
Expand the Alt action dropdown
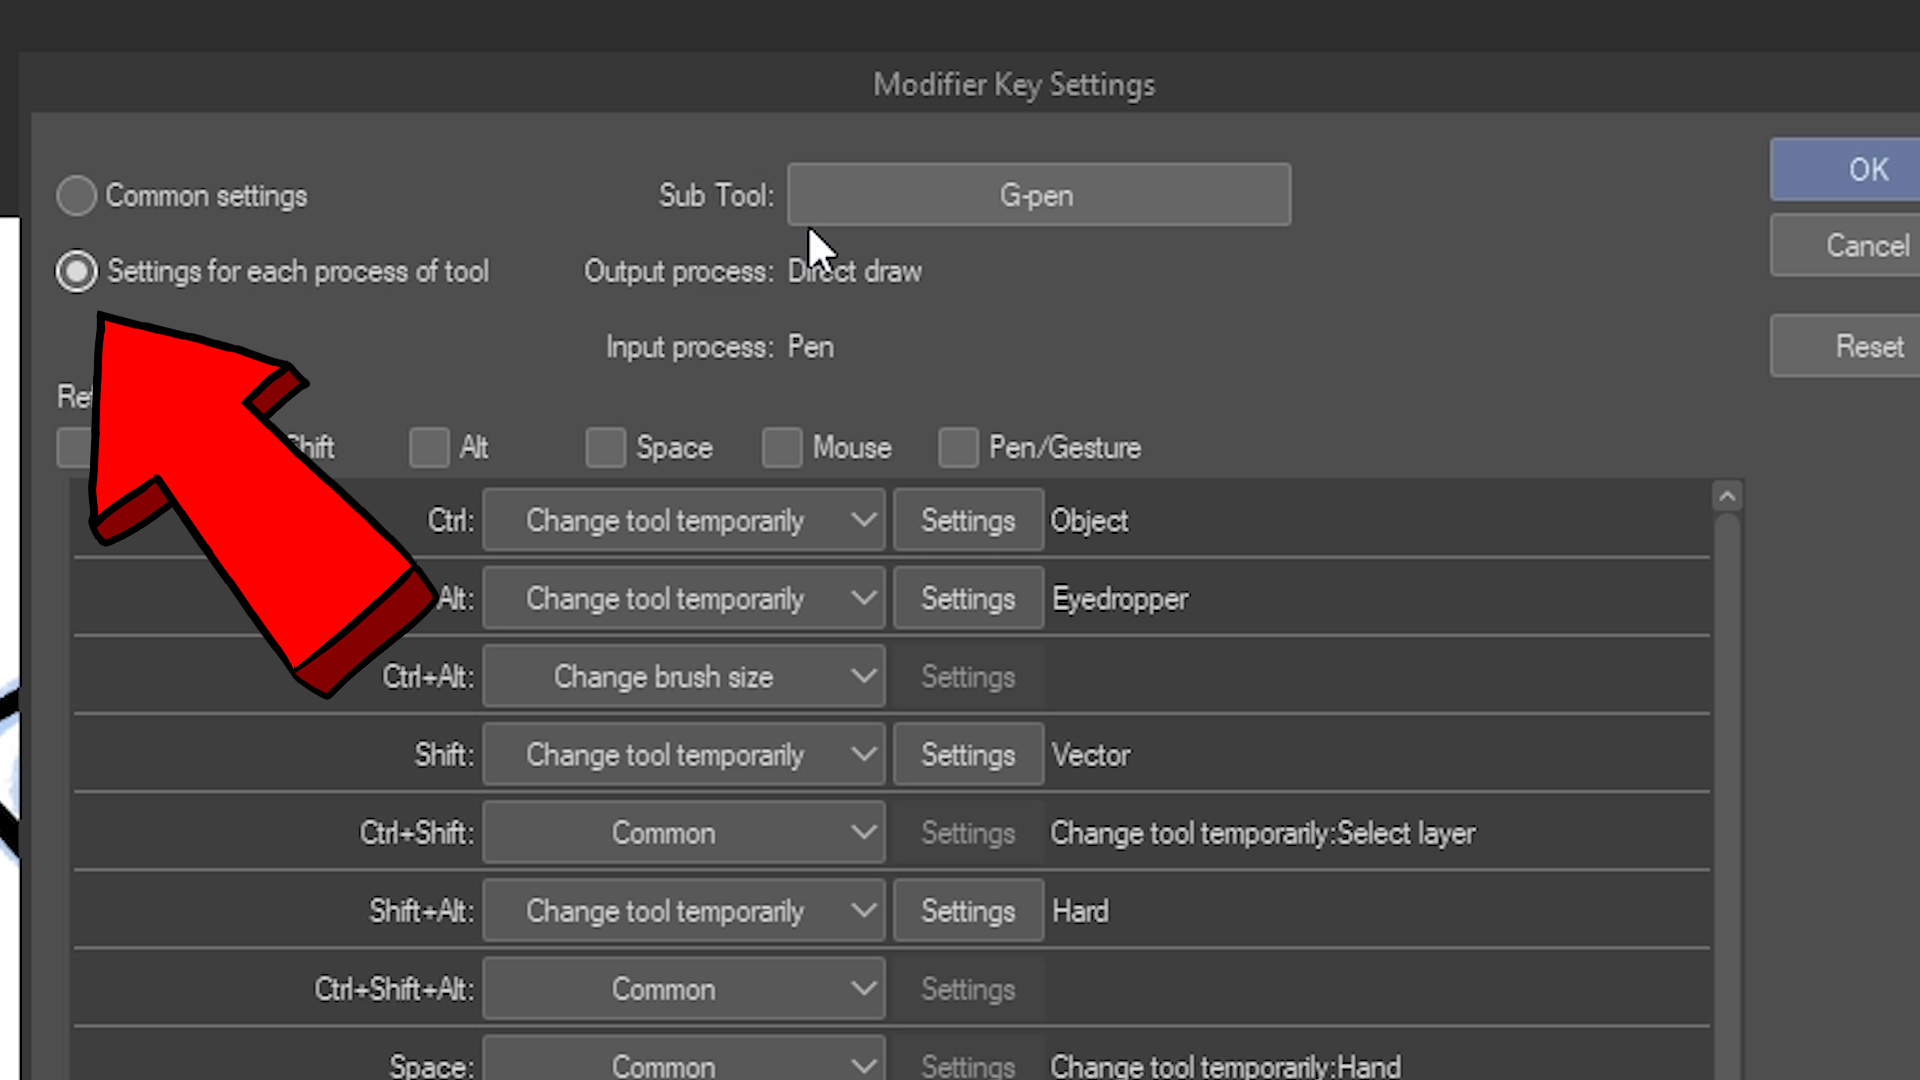(683, 598)
